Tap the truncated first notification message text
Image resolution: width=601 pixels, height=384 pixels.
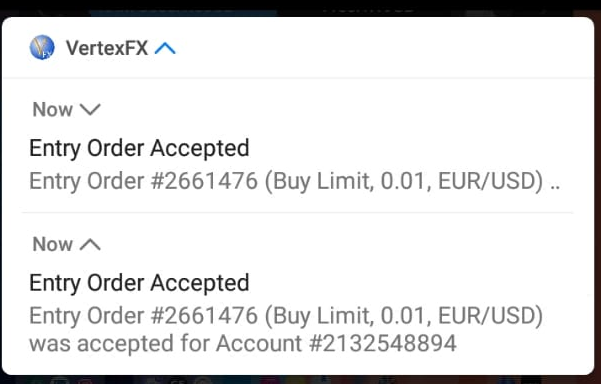[x=294, y=181]
